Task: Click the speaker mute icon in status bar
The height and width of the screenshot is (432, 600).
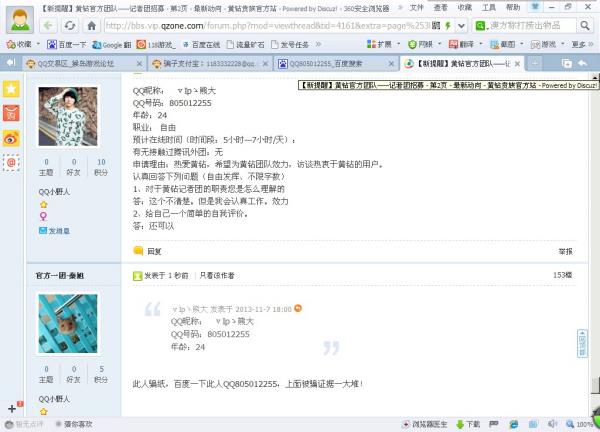Action: tap(552, 424)
